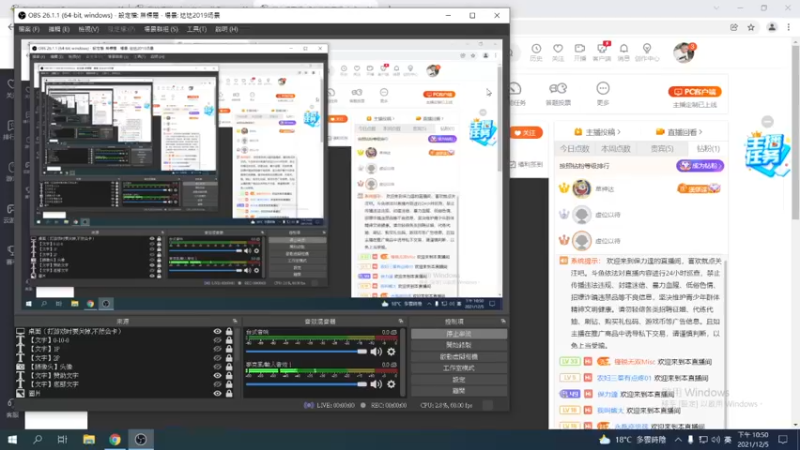Open the 說明(H) menu in OBS

pos(227,29)
